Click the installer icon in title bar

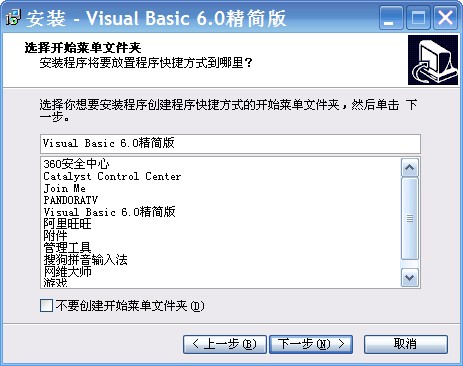point(13,17)
